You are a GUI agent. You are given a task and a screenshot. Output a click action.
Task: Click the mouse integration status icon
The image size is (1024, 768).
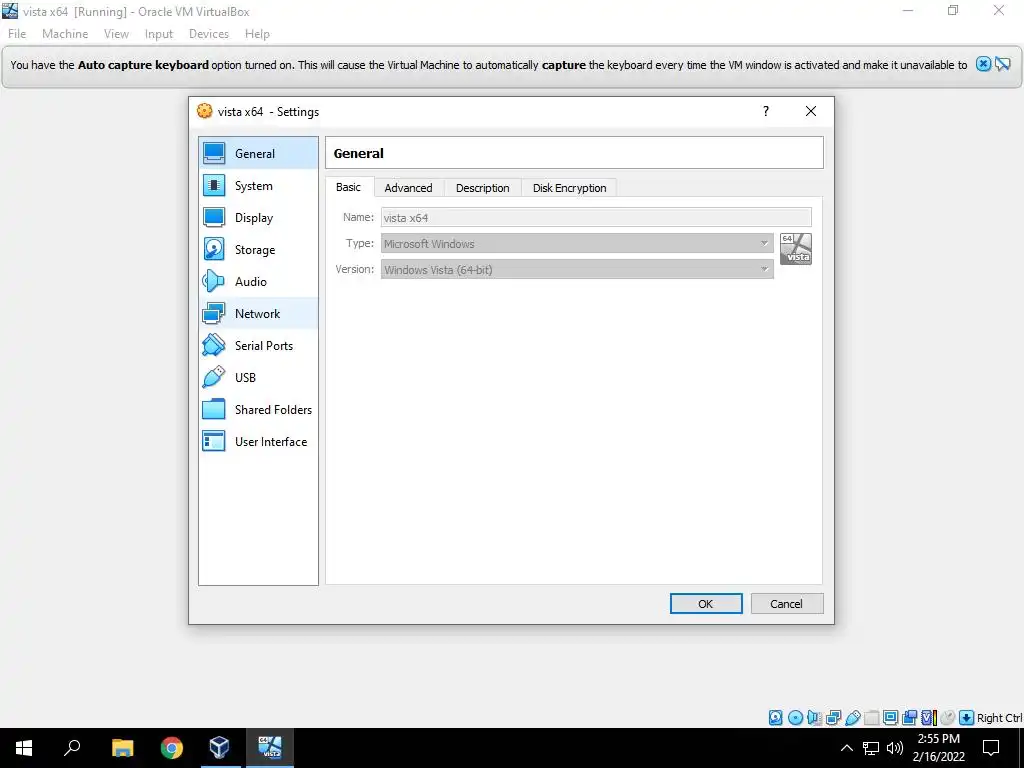point(948,718)
